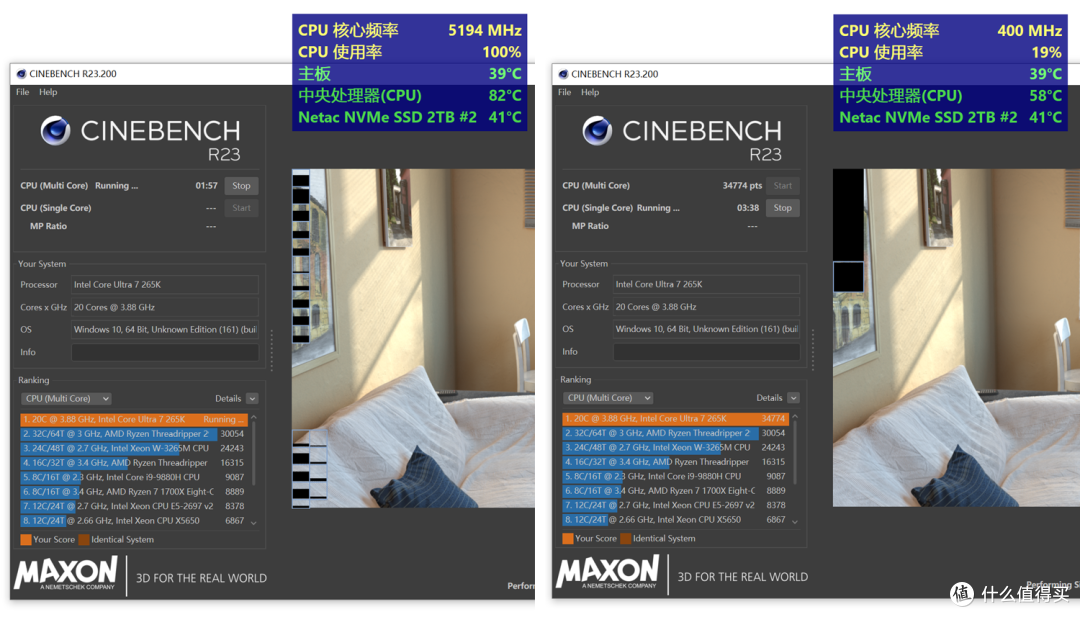Open Help menu in left Cinebench window

(48, 92)
